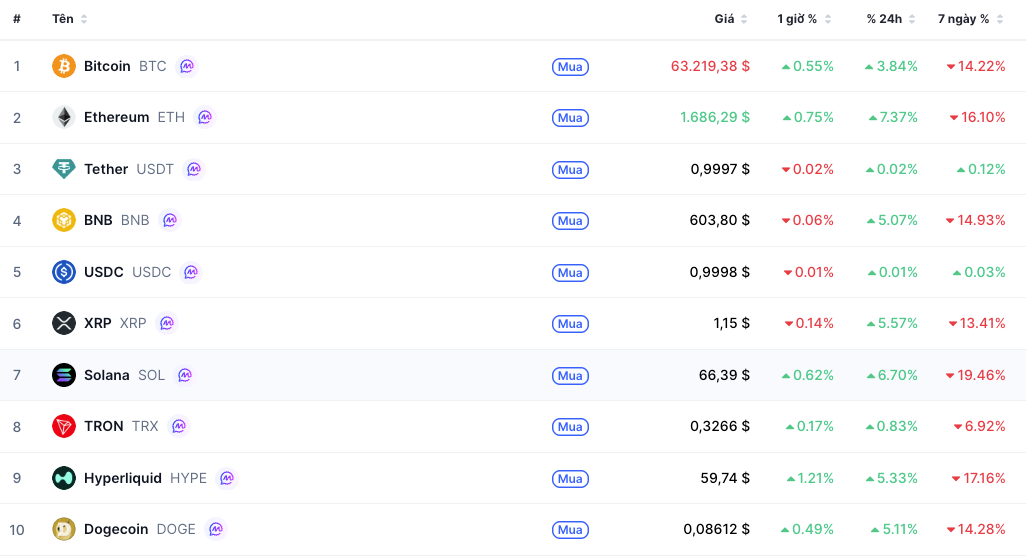The width and height of the screenshot is (1026, 559).
Task: Click Mua button in Hyperliquid row
Action: [x=570, y=478]
